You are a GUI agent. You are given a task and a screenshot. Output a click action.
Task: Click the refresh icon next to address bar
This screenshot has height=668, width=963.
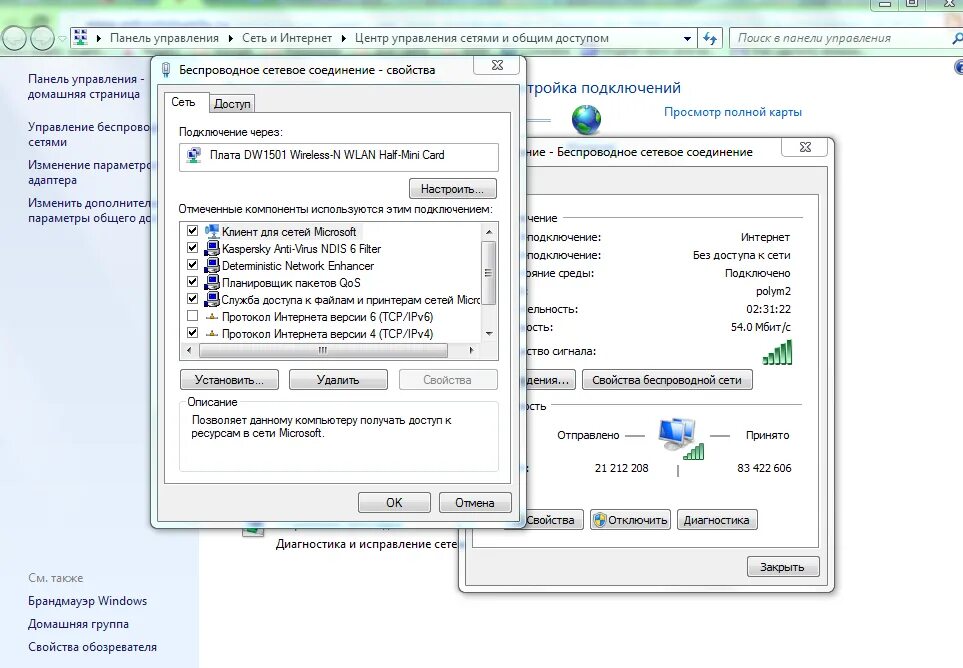tap(710, 38)
